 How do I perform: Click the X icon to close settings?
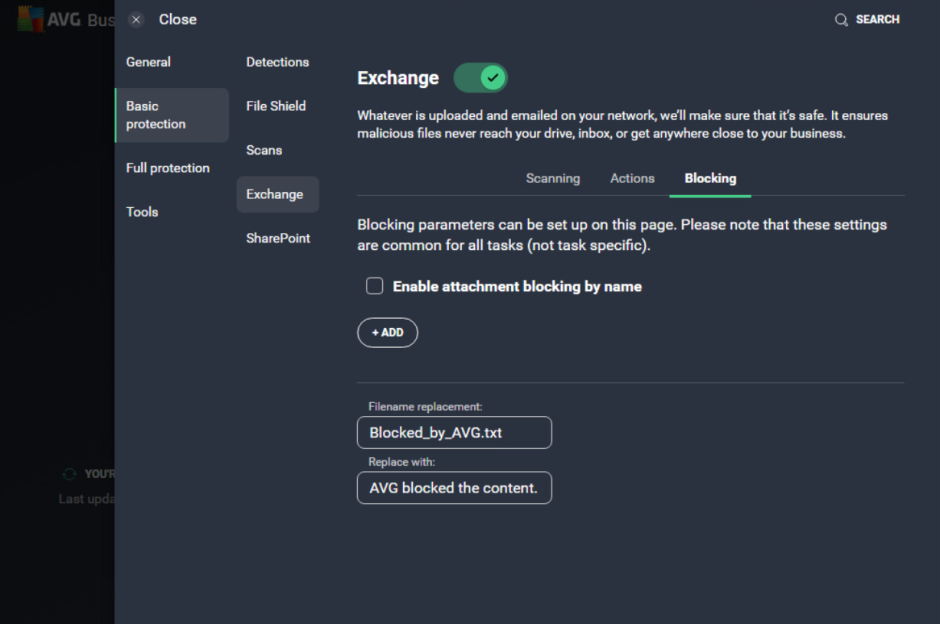[x=135, y=18]
